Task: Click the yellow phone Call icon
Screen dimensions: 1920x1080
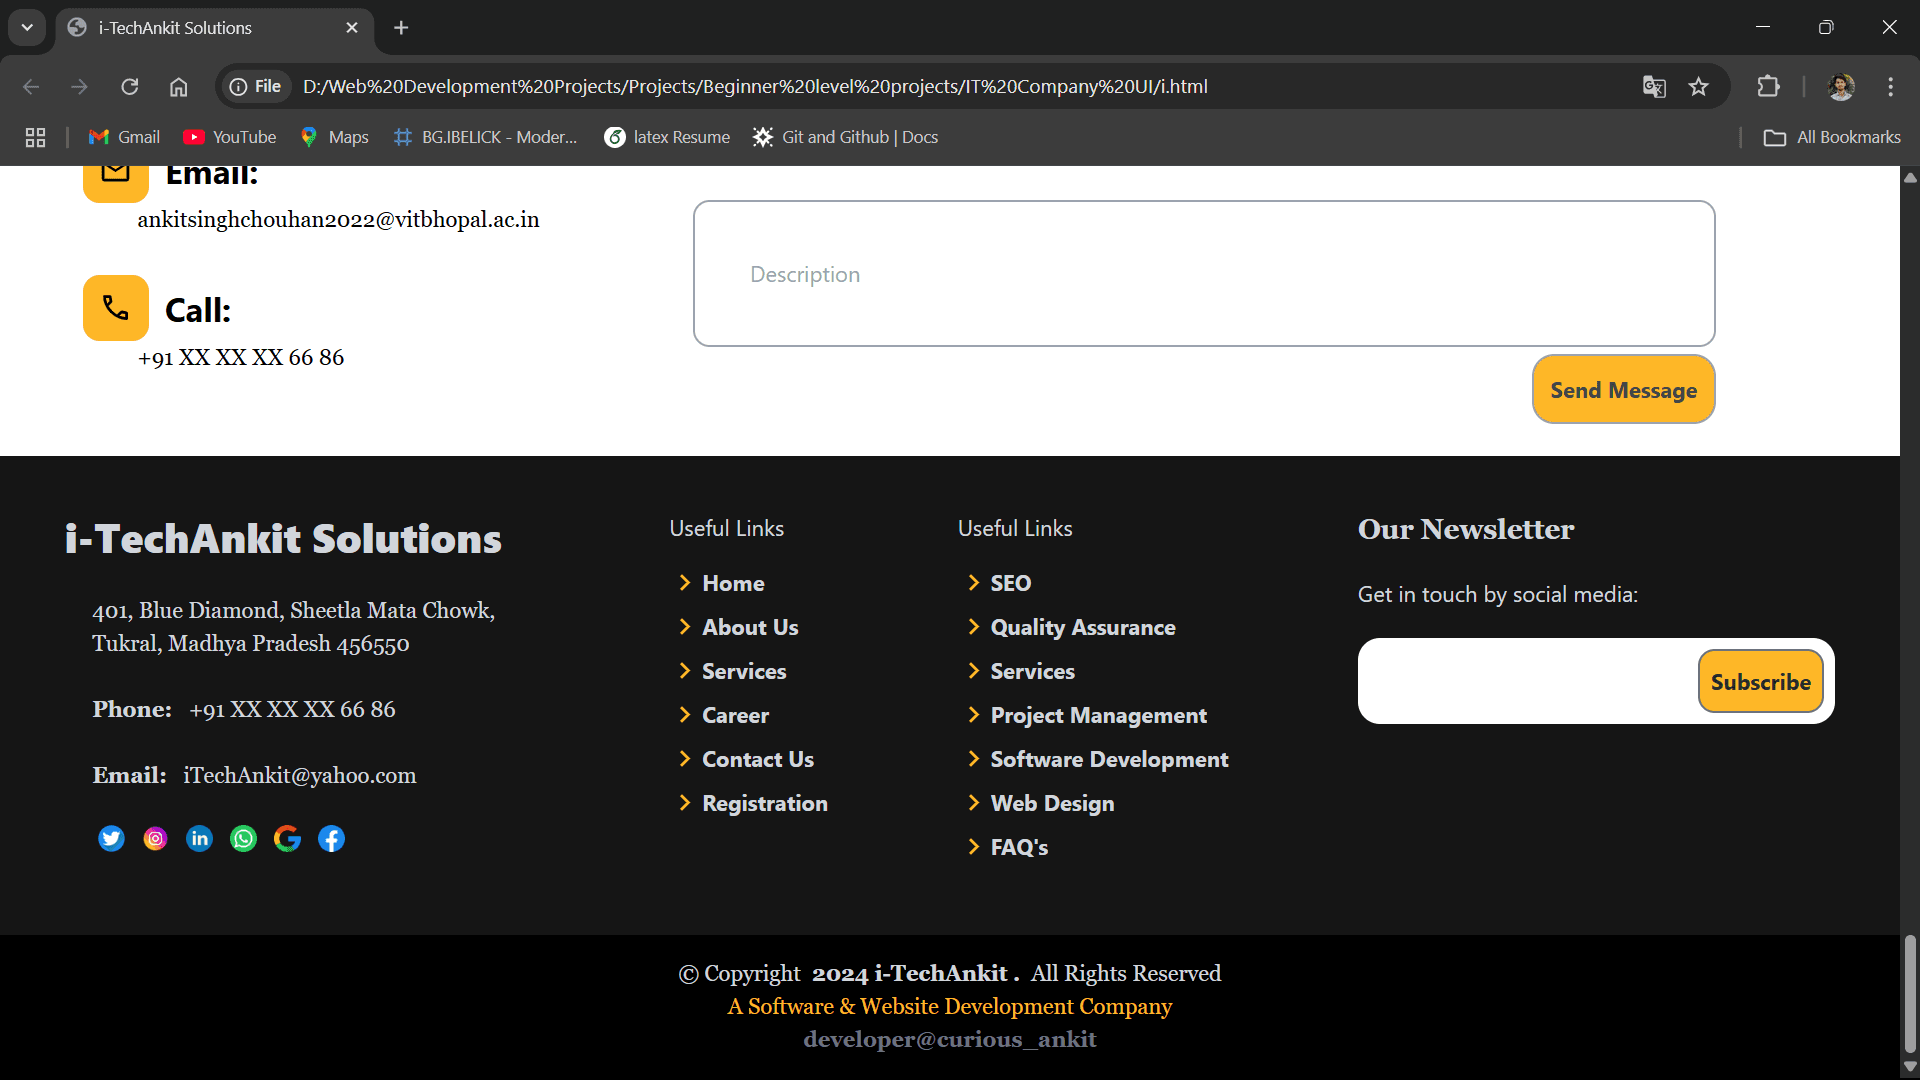Action: [116, 308]
